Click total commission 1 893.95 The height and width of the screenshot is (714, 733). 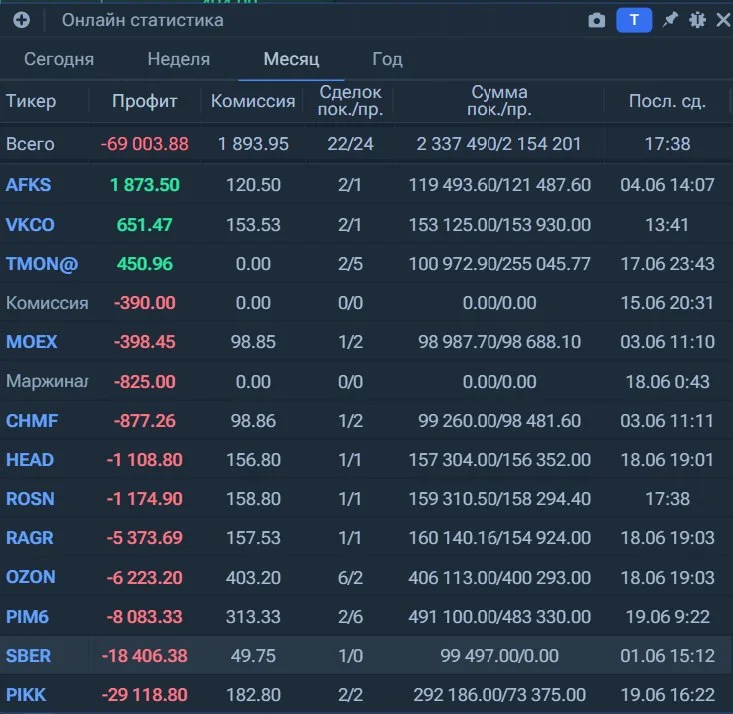point(253,144)
